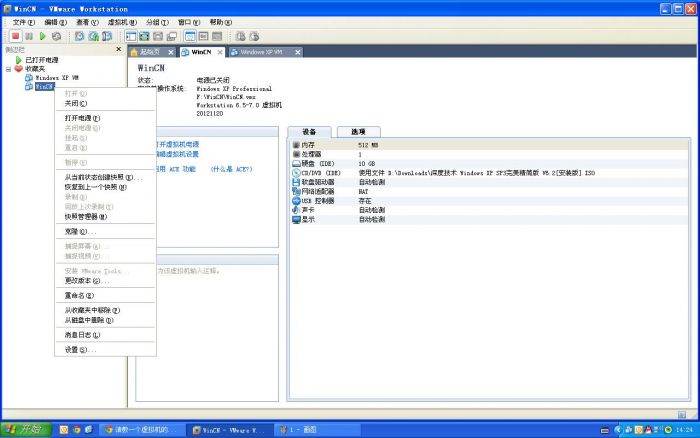Click the last toolbar icon after Capture Screen
The height and width of the screenshot is (438, 700).
[x=254, y=36]
